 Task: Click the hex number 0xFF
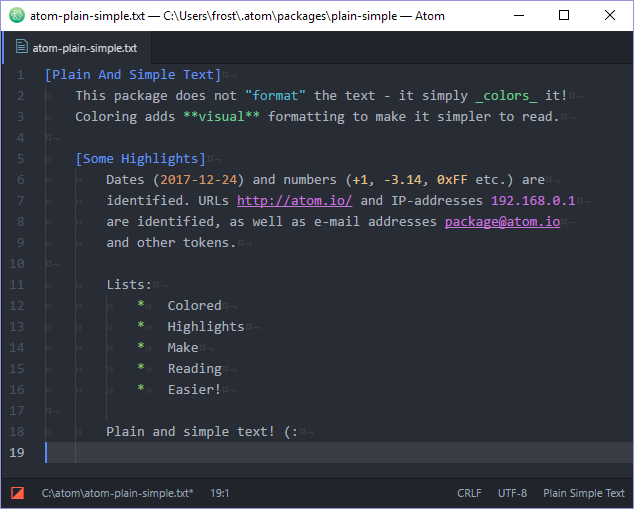click(x=452, y=180)
